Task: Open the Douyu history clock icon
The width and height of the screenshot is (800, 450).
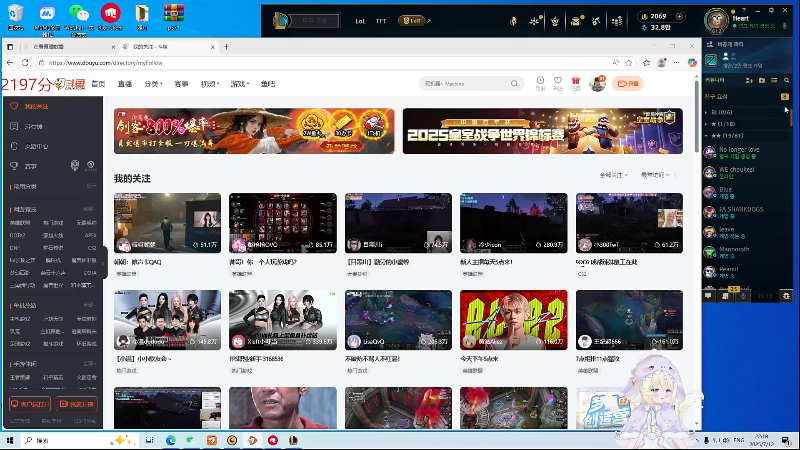Action: click(x=540, y=81)
